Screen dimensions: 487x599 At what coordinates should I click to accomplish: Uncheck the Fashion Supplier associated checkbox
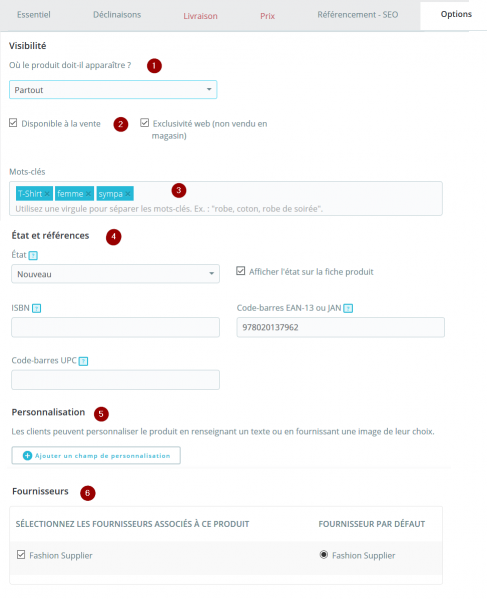21,555
